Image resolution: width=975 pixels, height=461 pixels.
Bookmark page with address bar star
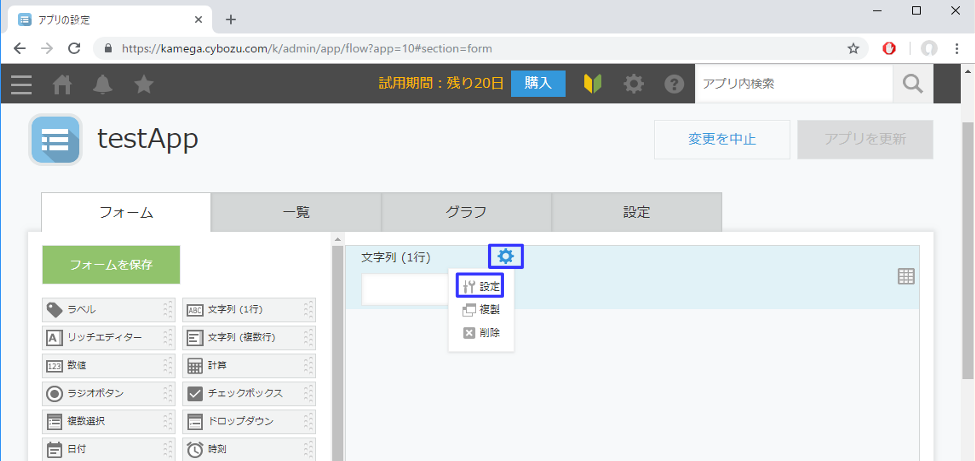click(853, 49)
